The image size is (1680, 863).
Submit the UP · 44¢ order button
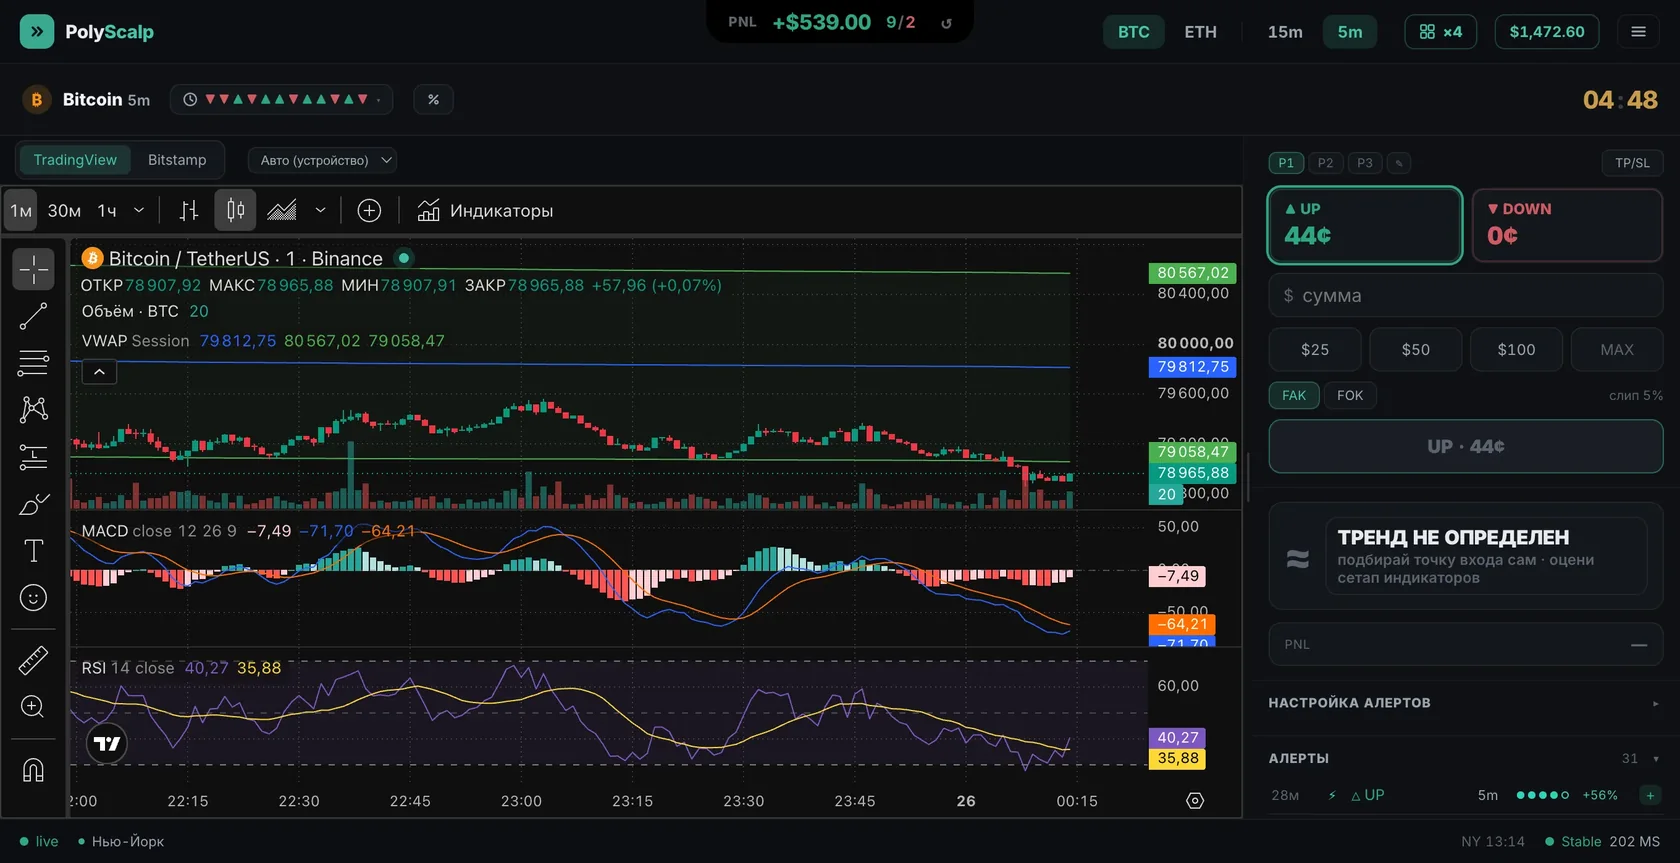[x=1466, y=446]
